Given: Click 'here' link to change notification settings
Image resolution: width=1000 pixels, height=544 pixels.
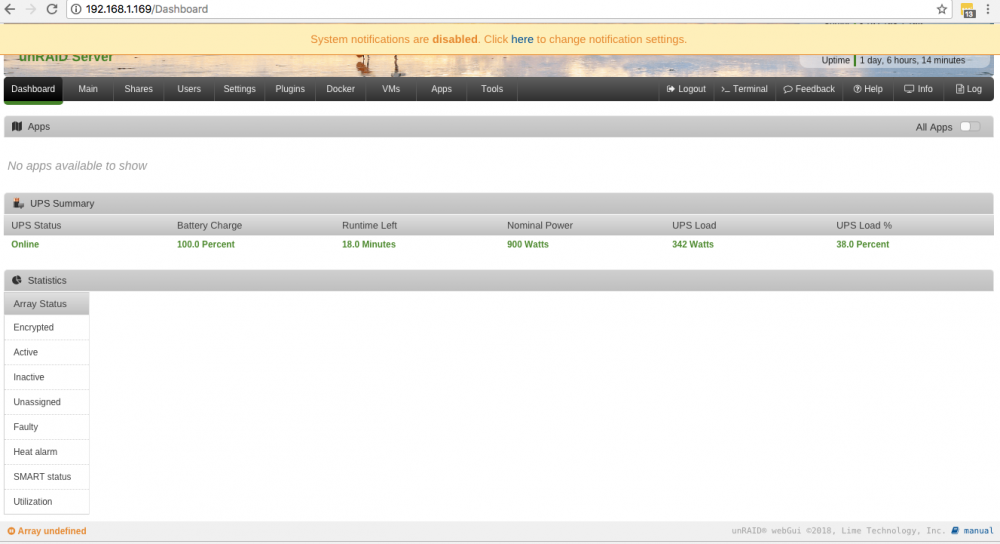Looking at the screenshot, I should pyautogui.click(x=522, y=40).
